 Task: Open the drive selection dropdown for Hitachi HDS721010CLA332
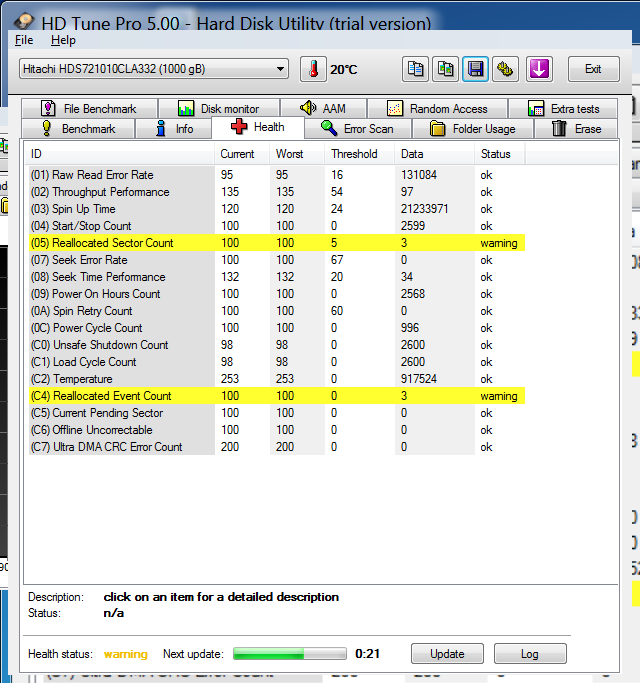click(154, 69)
